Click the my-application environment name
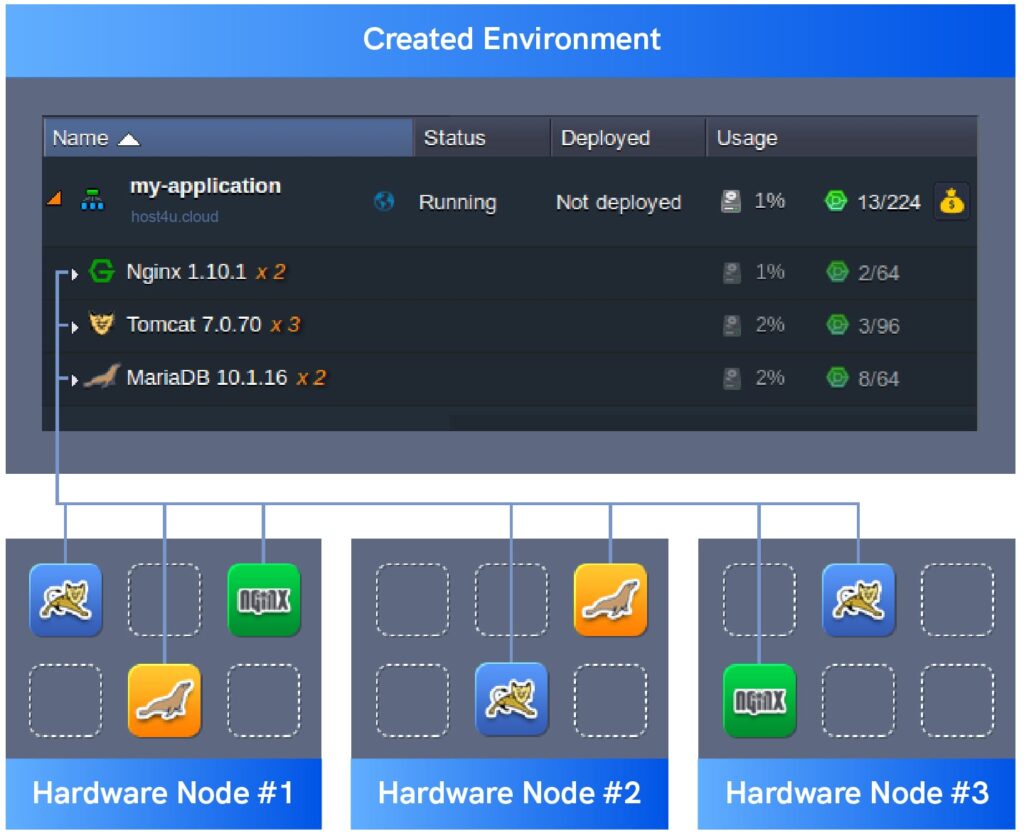This screenshot has height=836, width=1024. pyautogui.click(x=205, y=186)
